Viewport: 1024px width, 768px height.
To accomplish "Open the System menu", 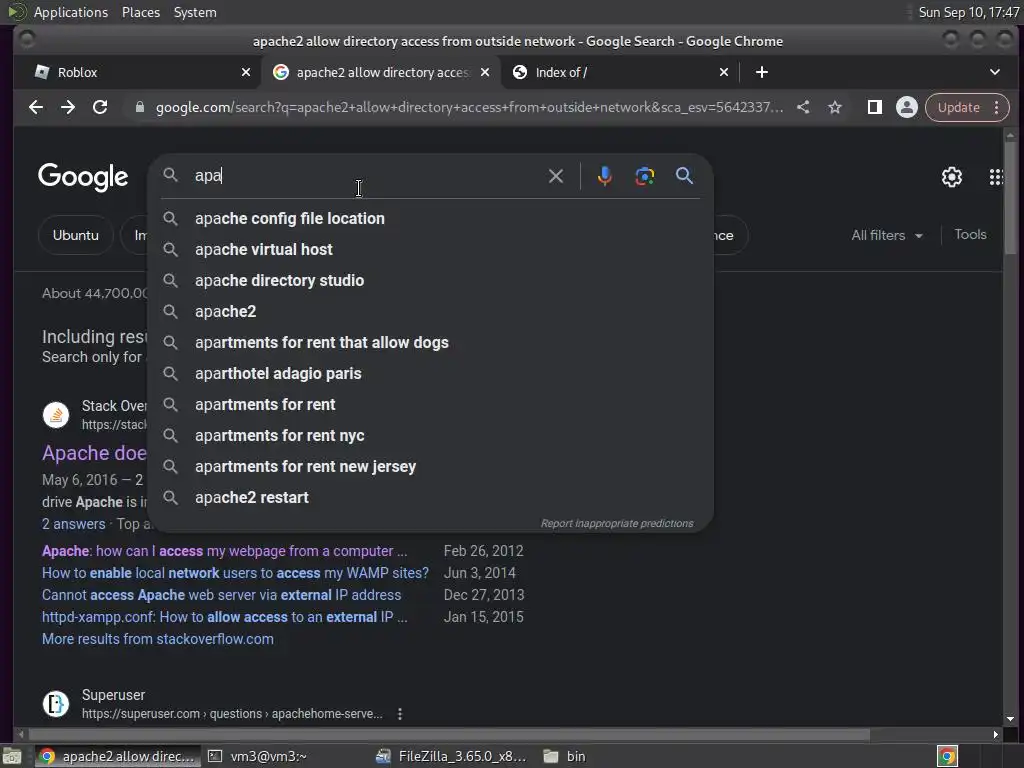I will pos(195,12).
